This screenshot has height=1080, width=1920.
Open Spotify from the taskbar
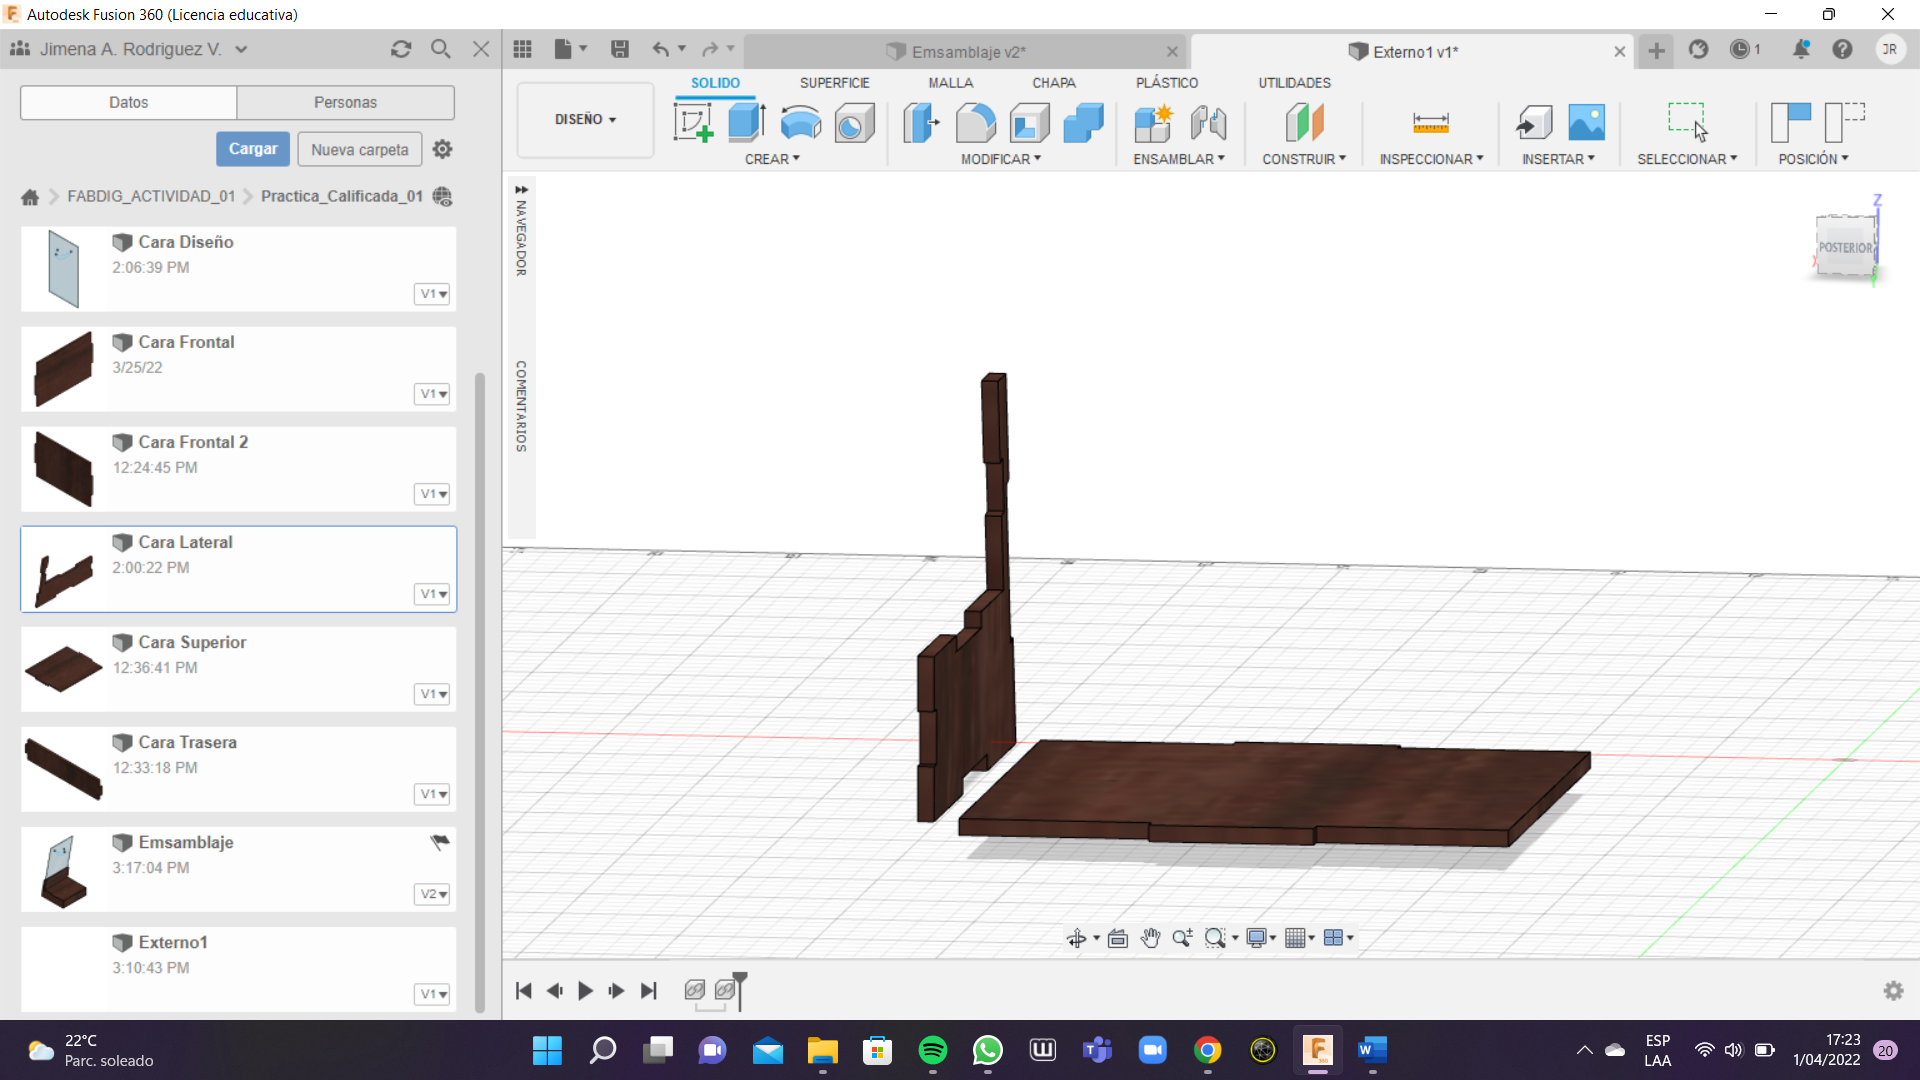[932, 1050]
